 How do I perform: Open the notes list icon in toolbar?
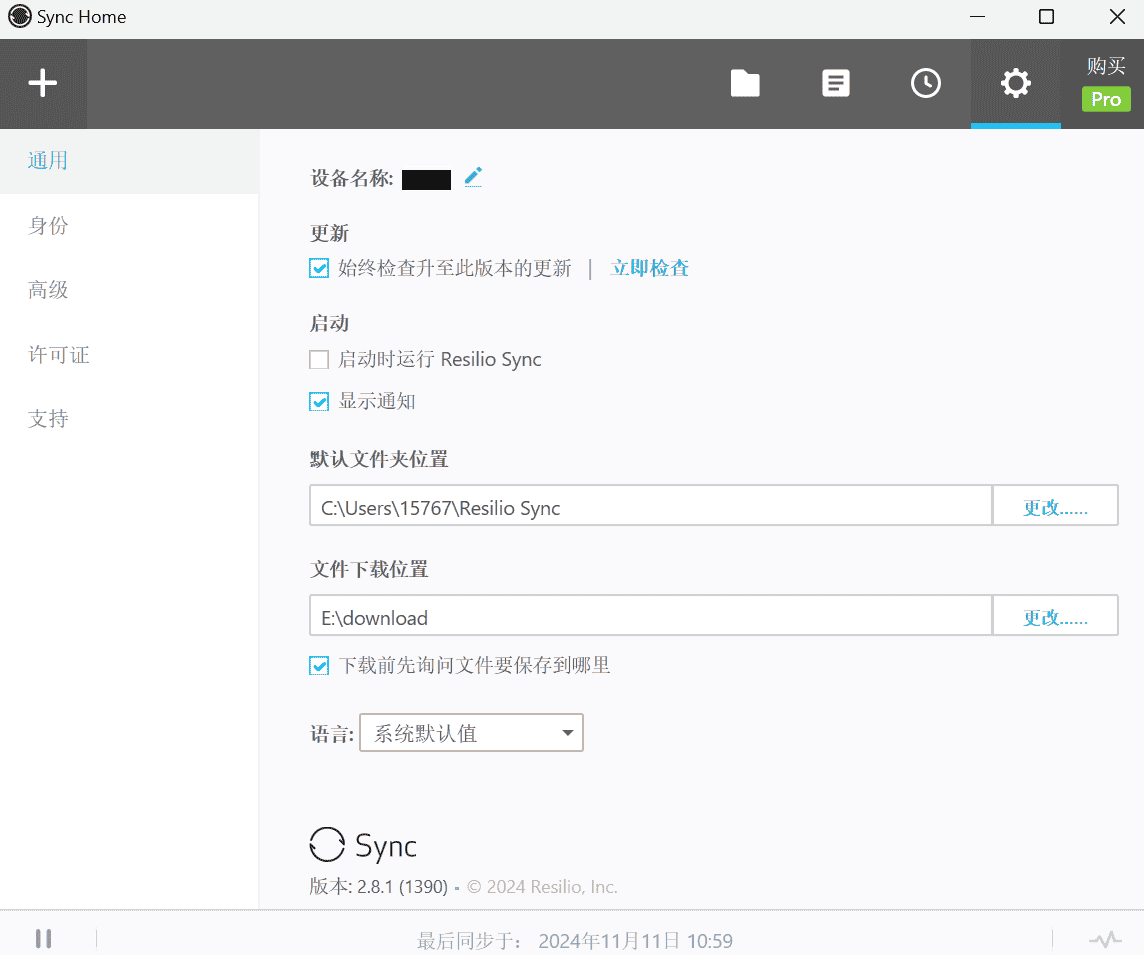pos(835,83)
